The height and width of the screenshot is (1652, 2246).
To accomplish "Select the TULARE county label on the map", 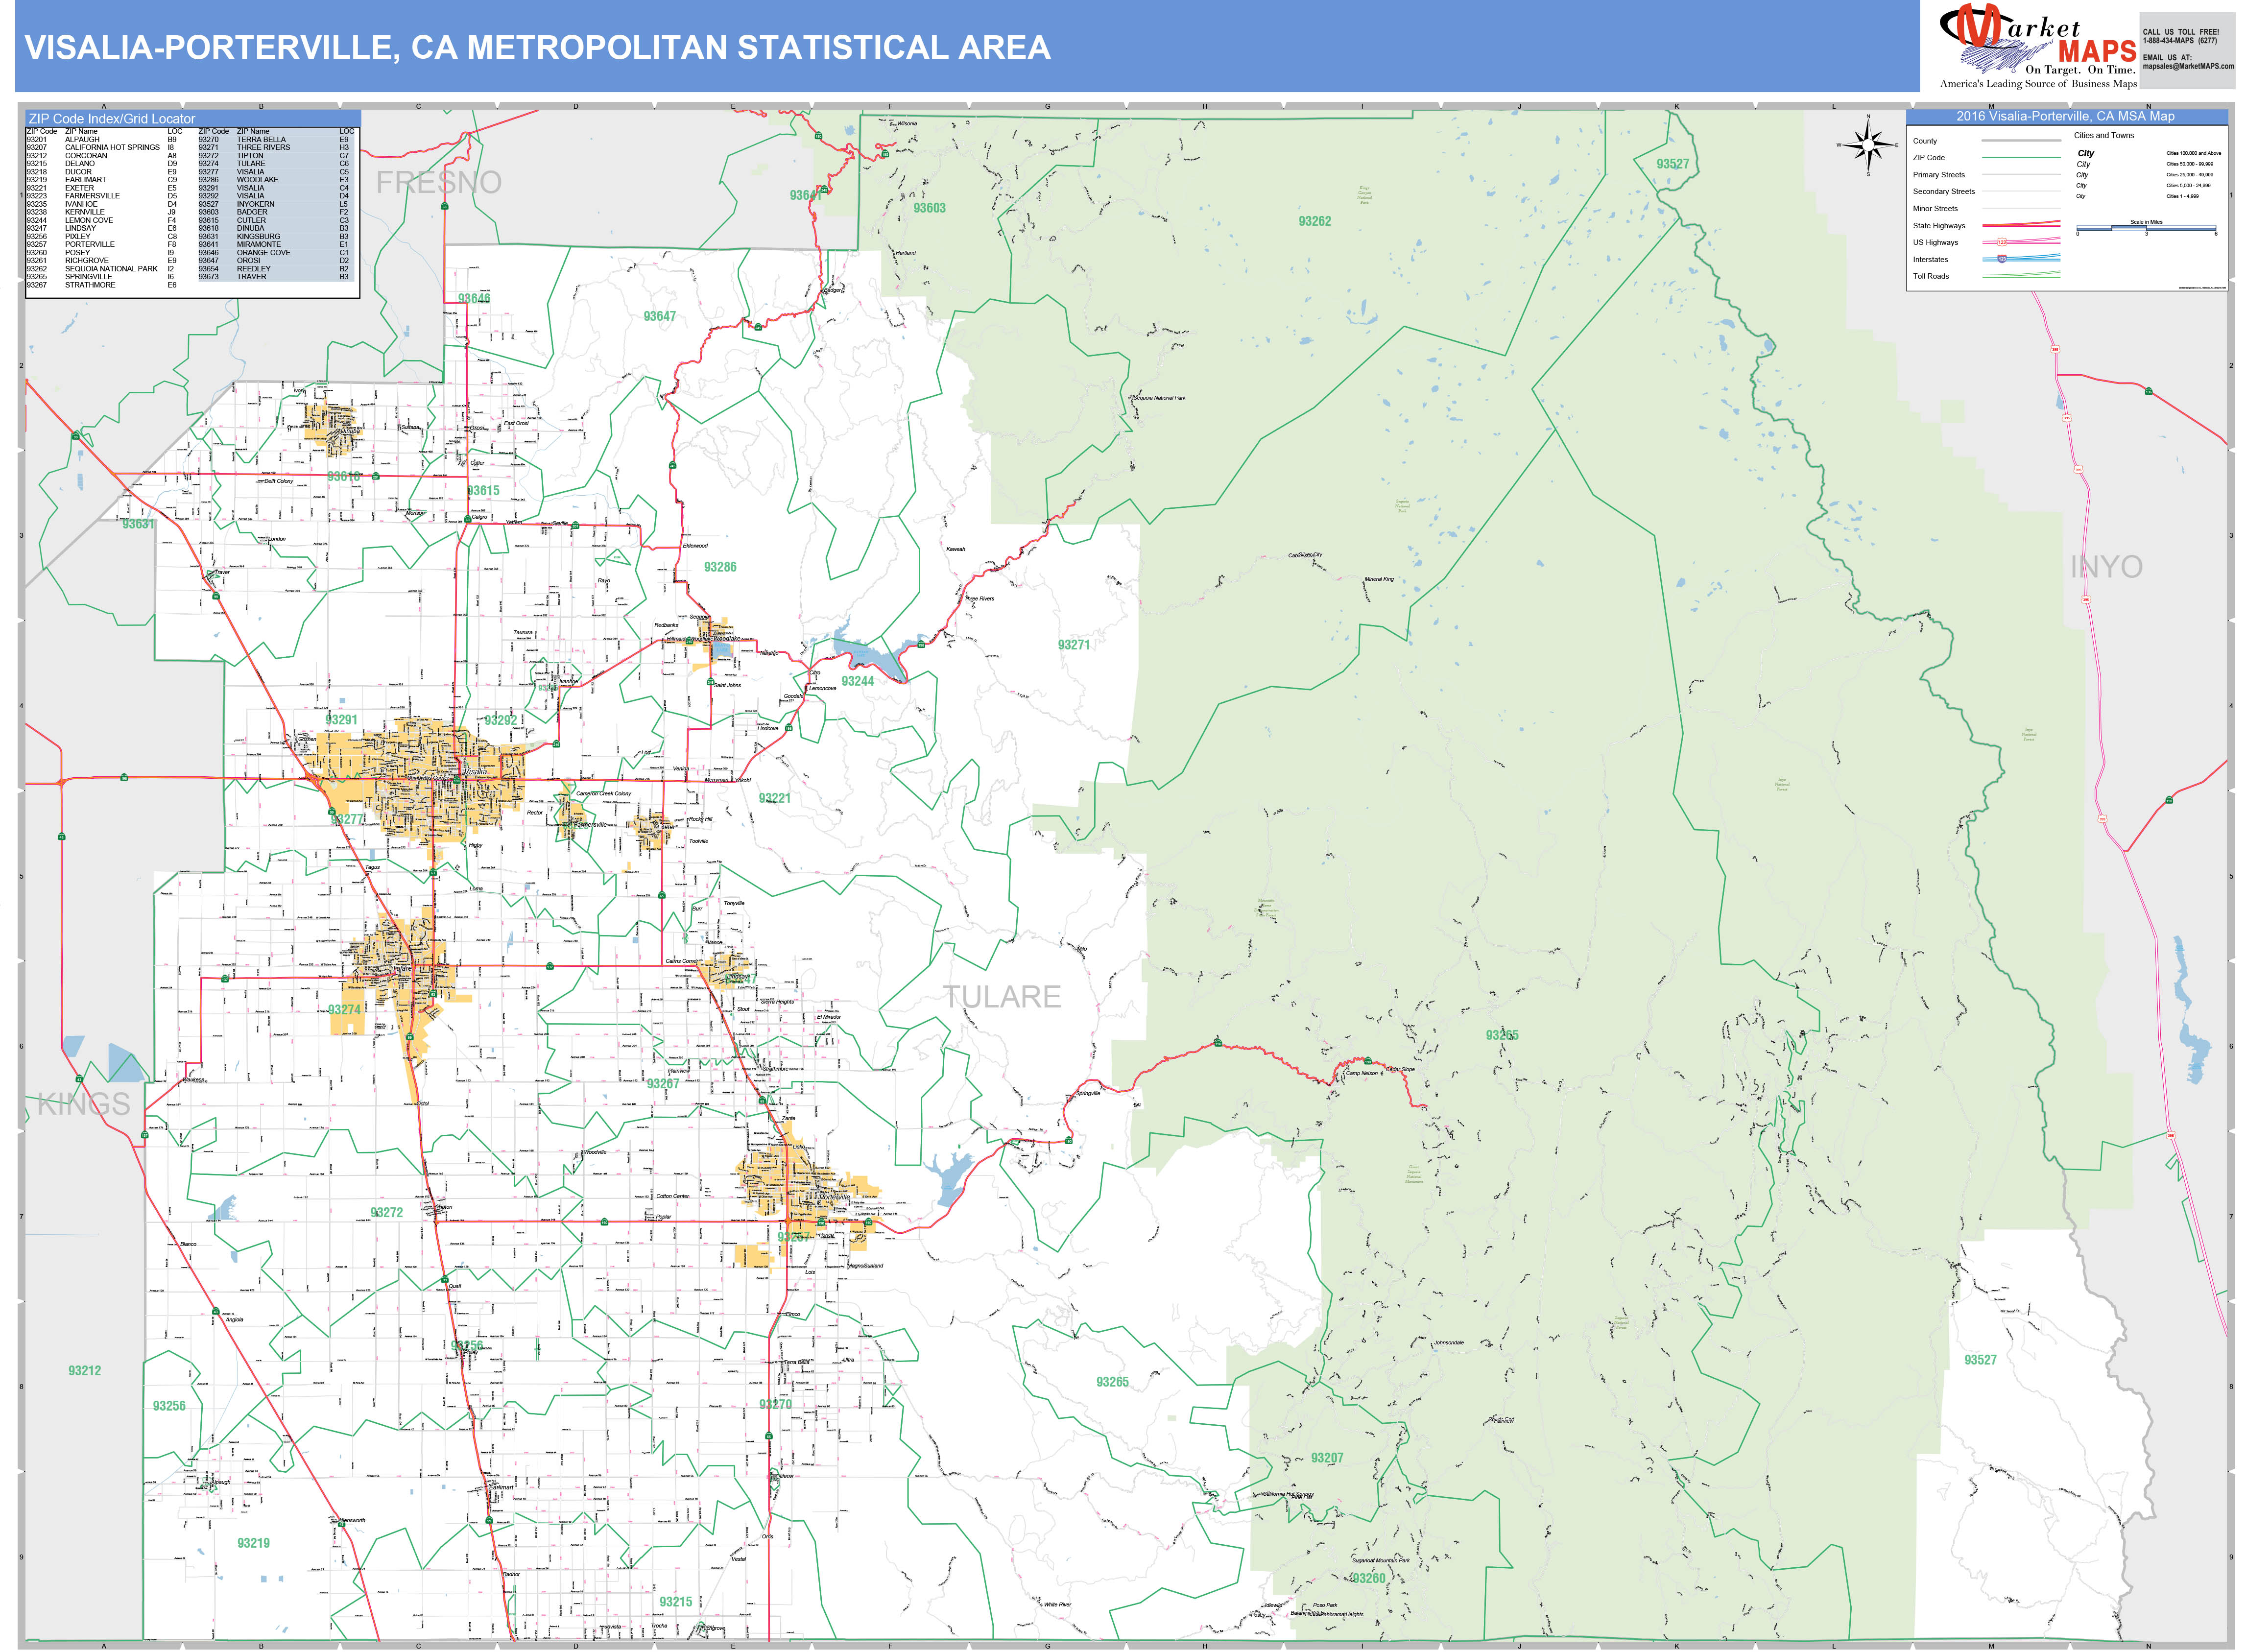I will point(1005,996).
